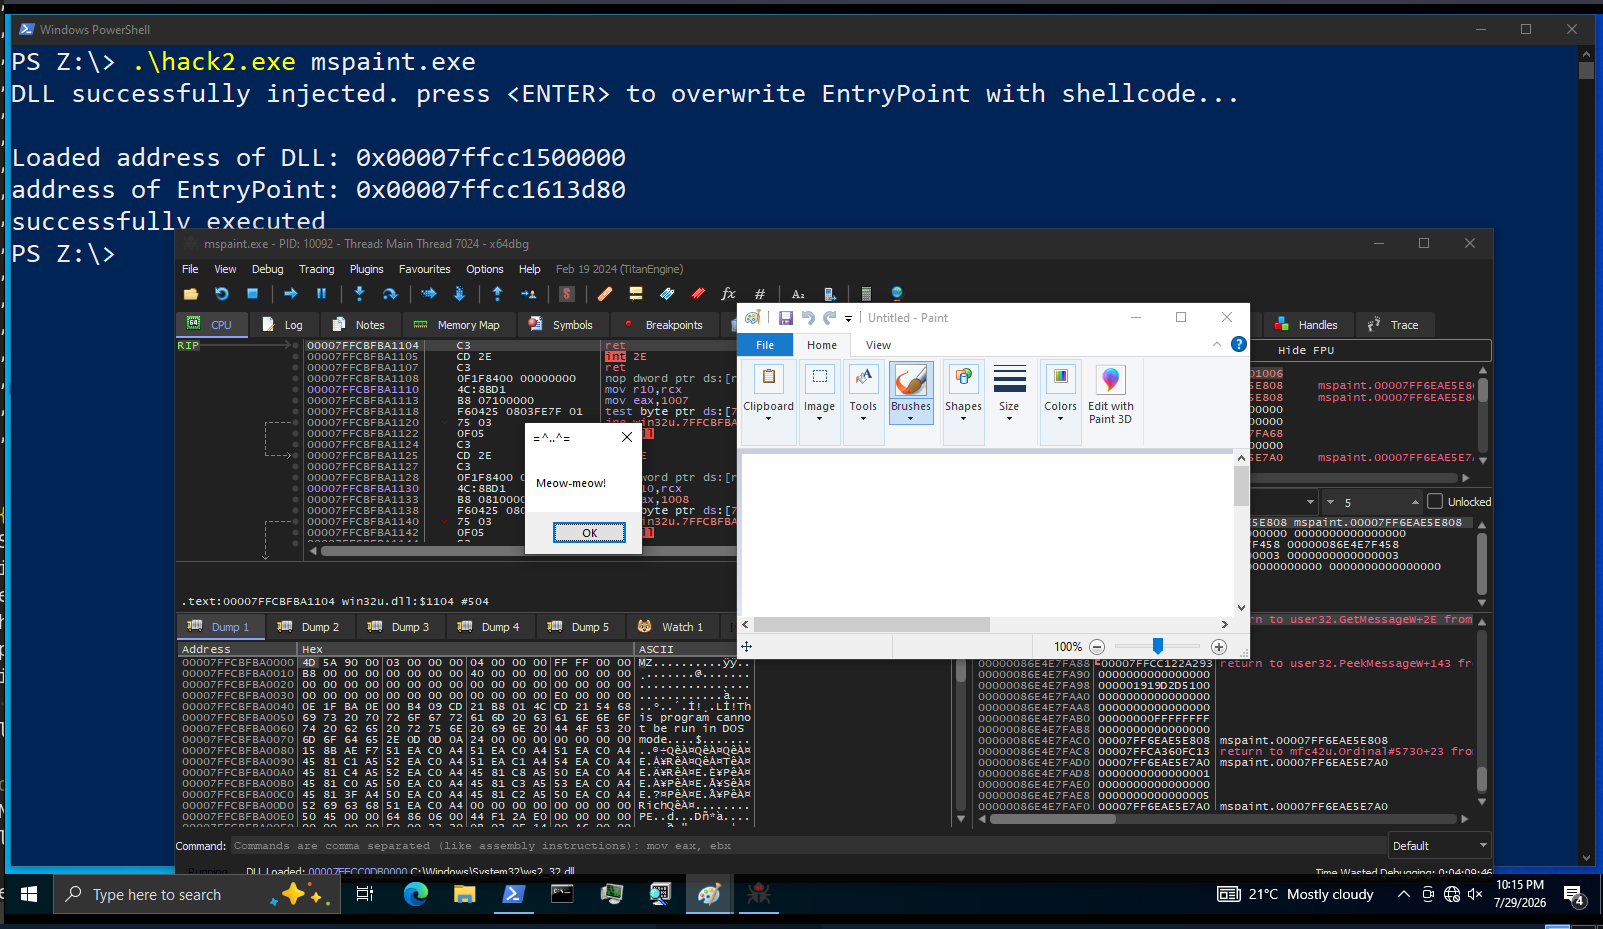
Task: Open the Labels icon in x64dbg toolbar
Action: 667,294
